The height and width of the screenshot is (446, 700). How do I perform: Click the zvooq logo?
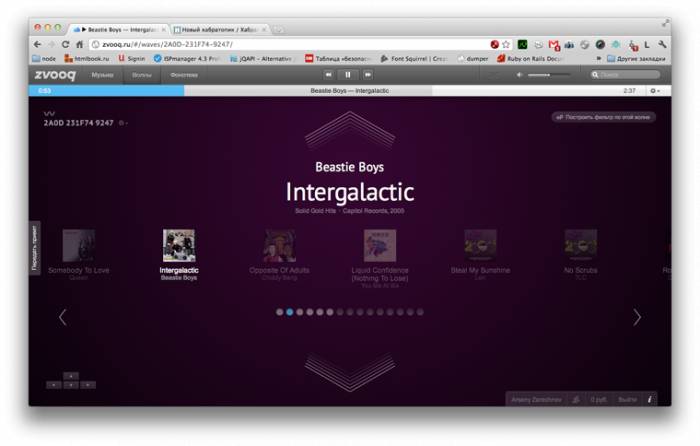coord(55,75)
